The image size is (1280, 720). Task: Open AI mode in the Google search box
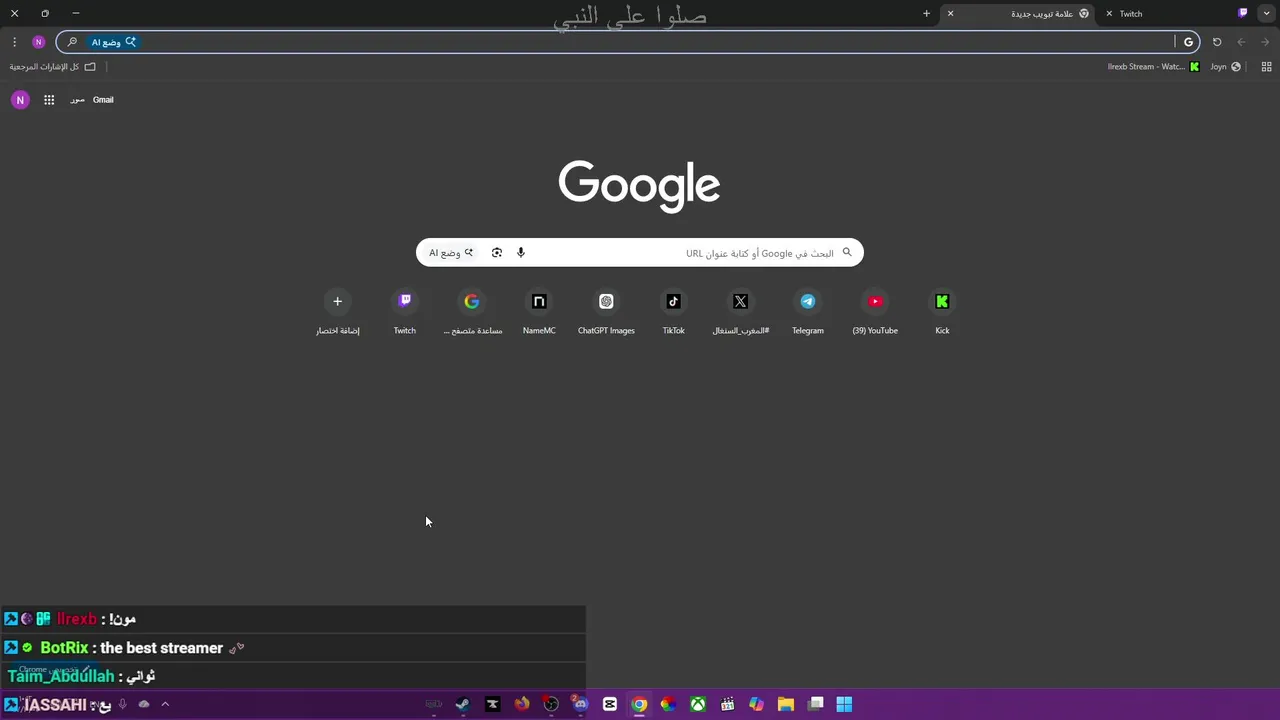coord(451,253)
